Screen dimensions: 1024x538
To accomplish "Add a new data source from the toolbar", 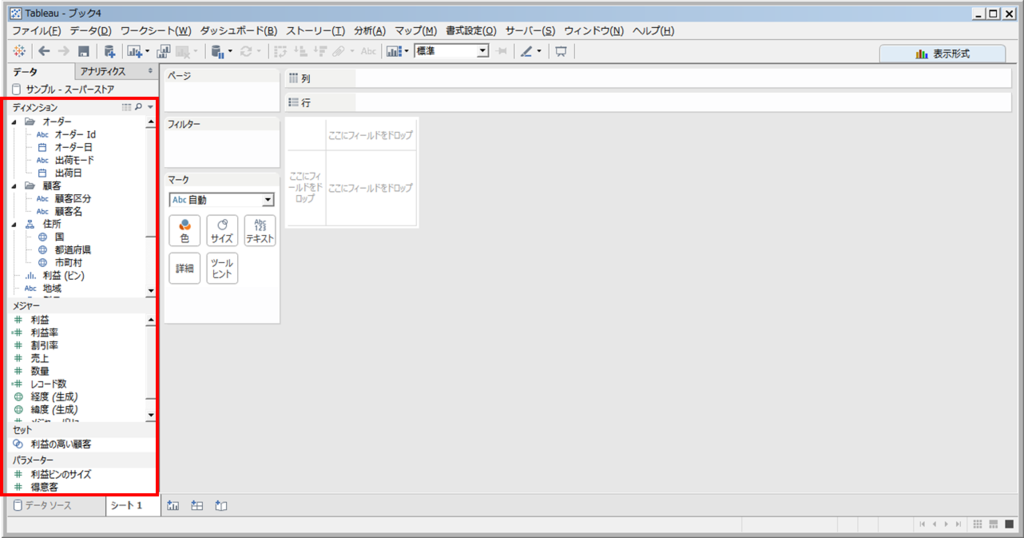I will pyautogui.click(x=110, y=51).
